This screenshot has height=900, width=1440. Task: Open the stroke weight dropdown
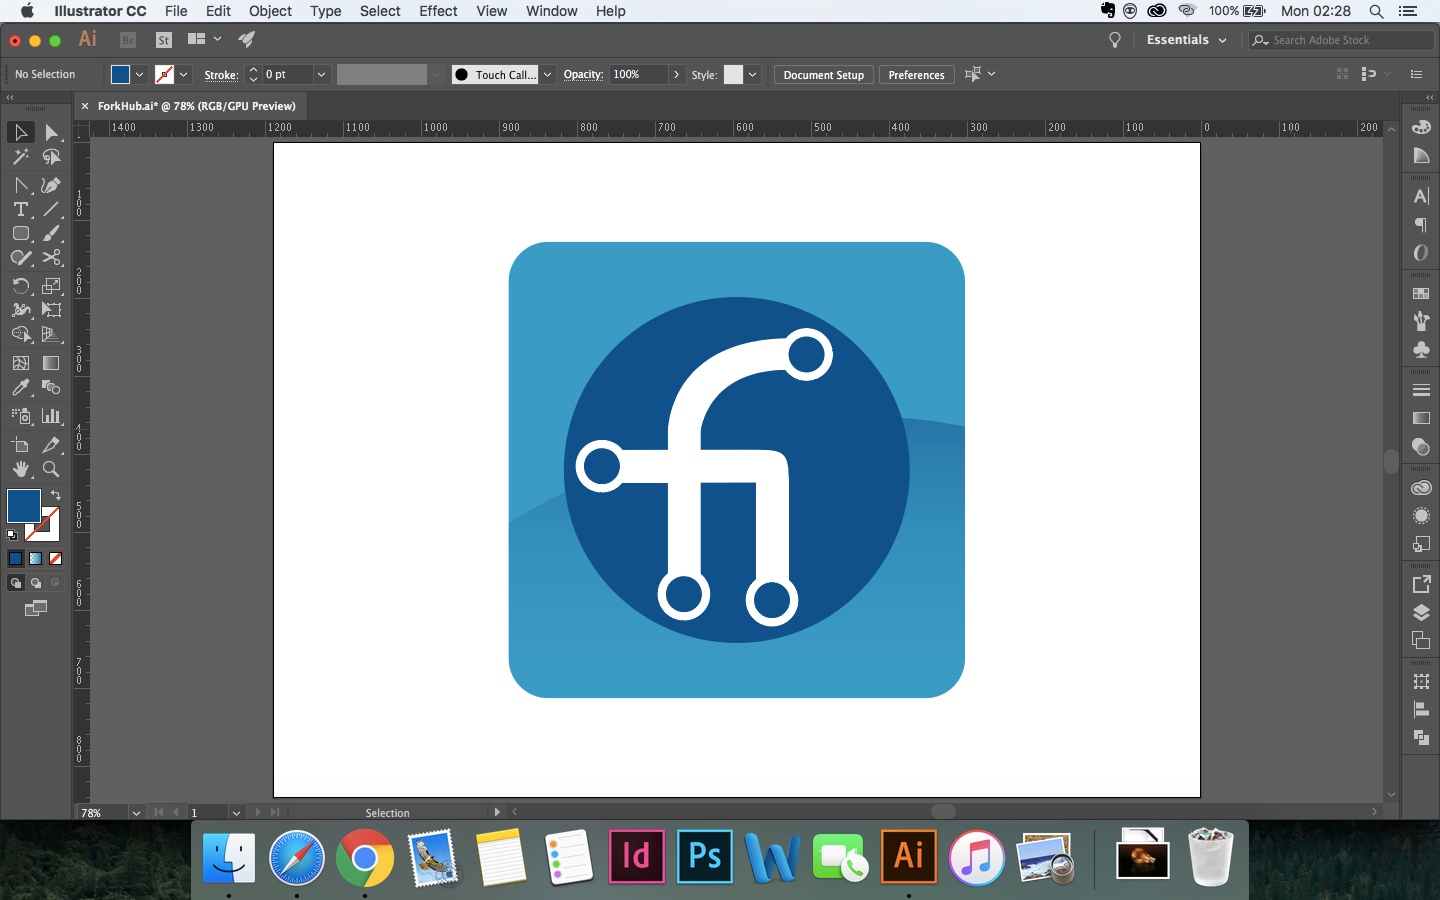pyautogui.click(x=321, y=75)
